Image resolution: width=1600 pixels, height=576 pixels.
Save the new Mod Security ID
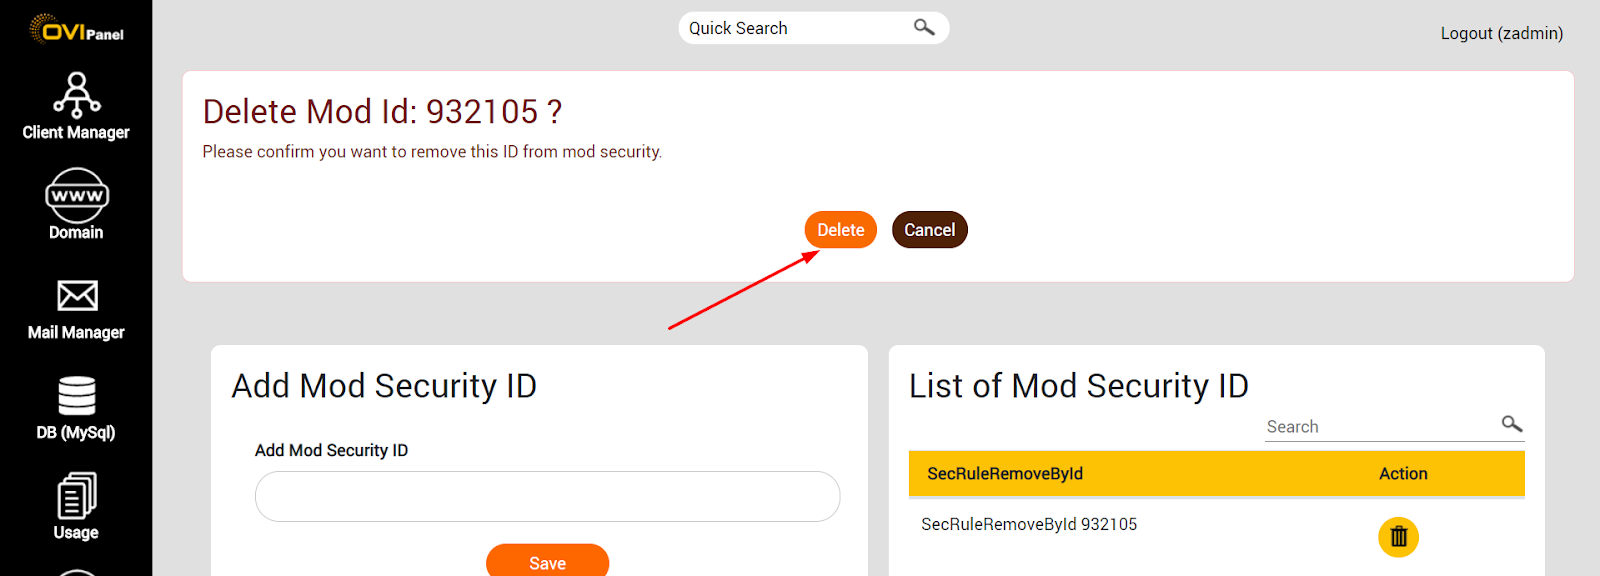pyautogui.click(x=547, y=561)
